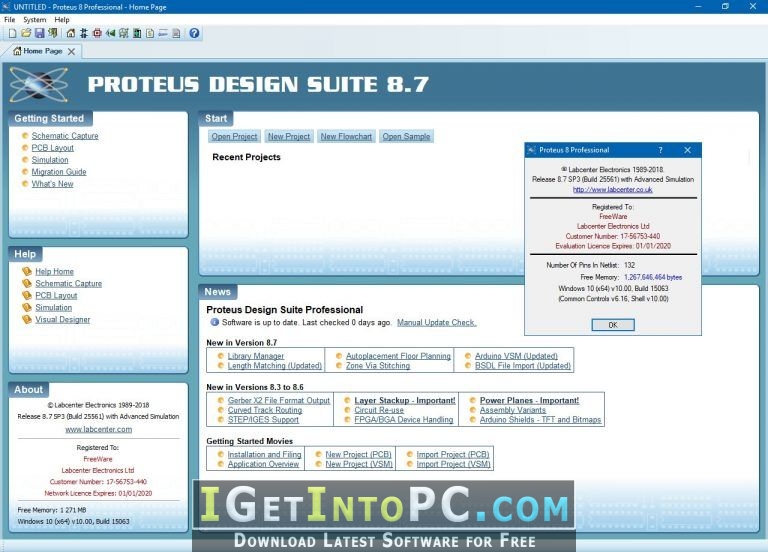768x552 pixels.
Task: Play Import Project (VSM) movie link
Action: point(454,464)
